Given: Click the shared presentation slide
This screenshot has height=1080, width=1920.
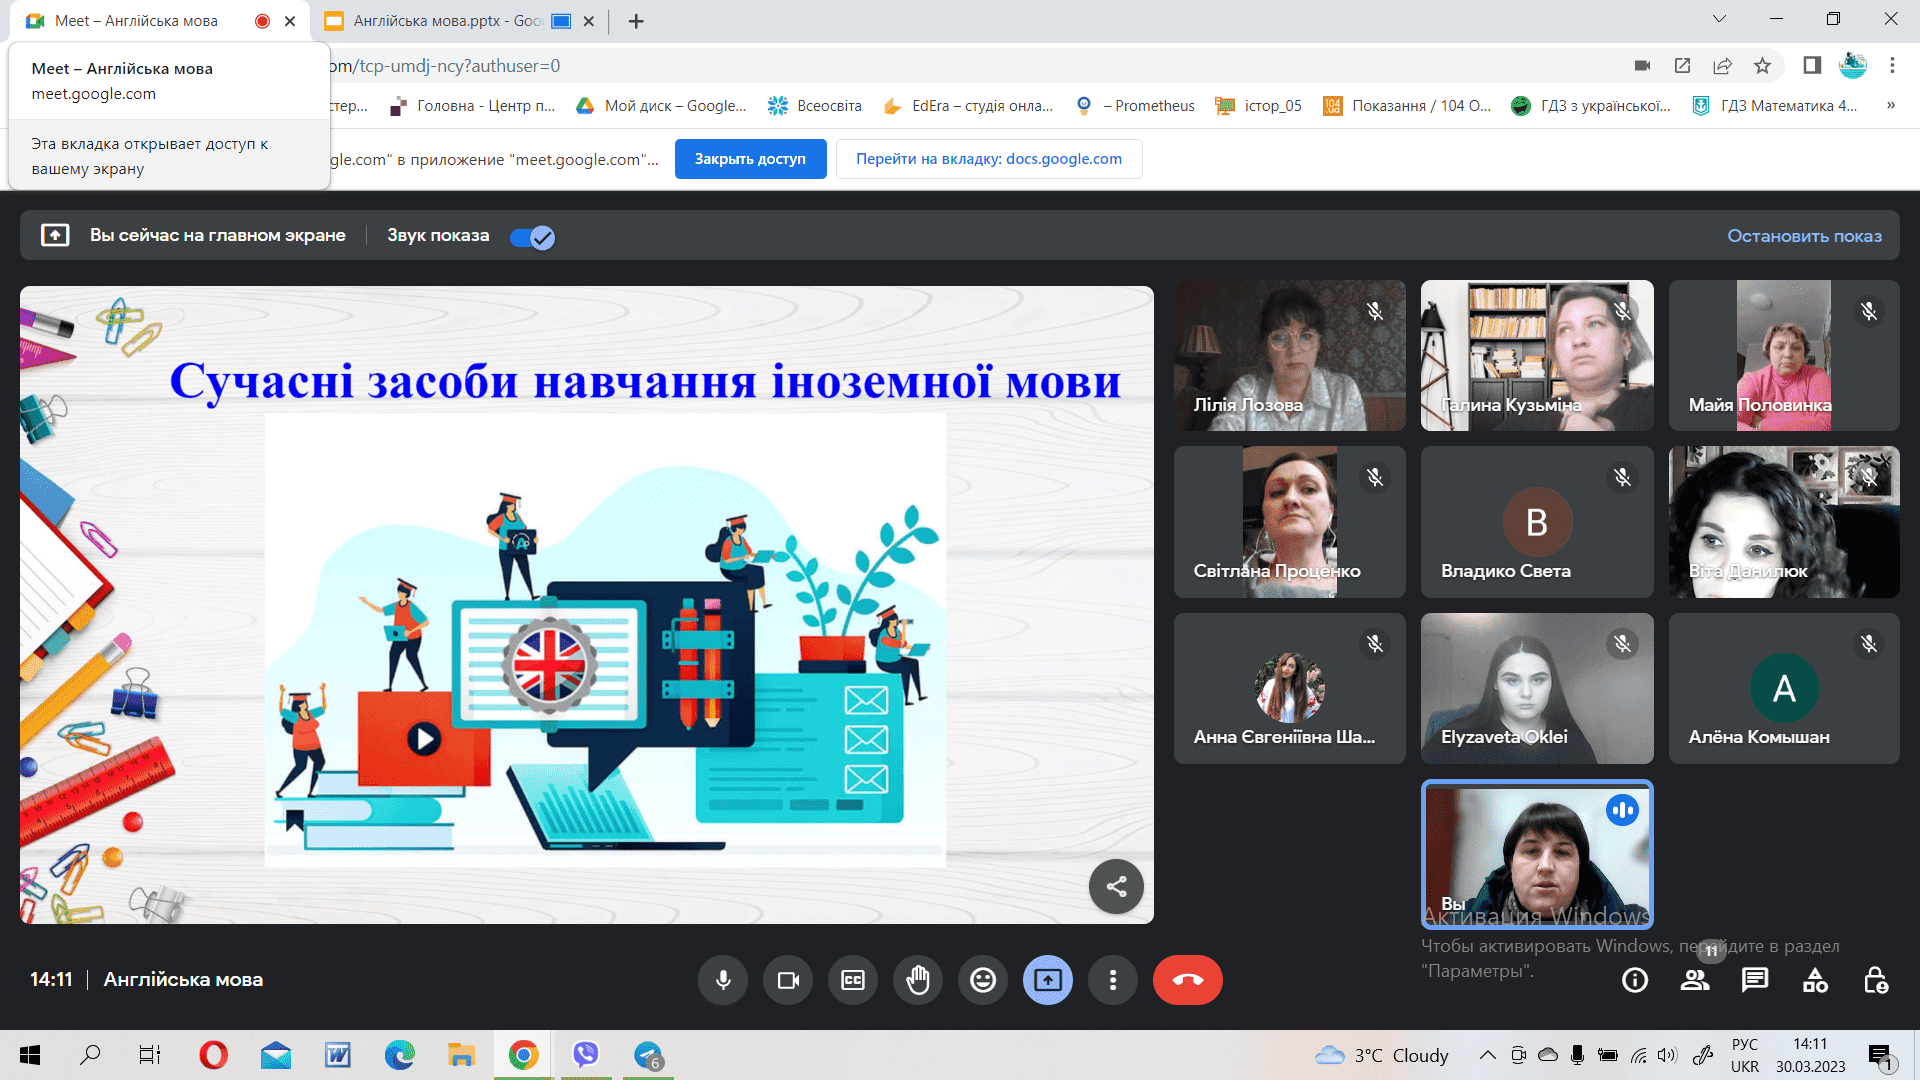Looking at the screenshot, I should (587, 605).
